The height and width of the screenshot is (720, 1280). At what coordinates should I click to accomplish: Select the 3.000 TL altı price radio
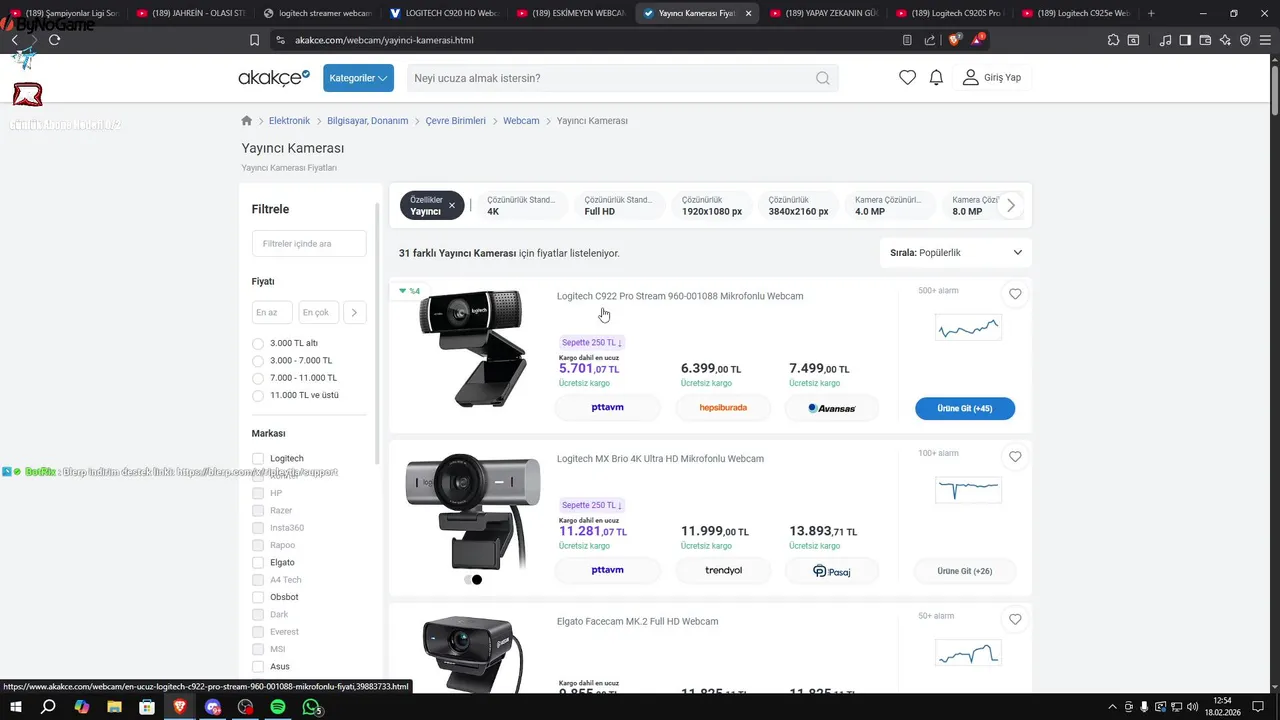[258, 343]
